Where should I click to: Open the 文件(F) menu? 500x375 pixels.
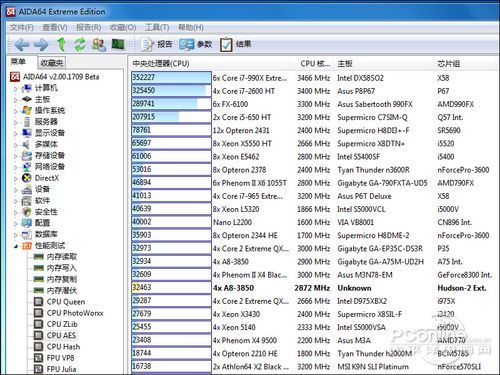(x=21, y=27)
